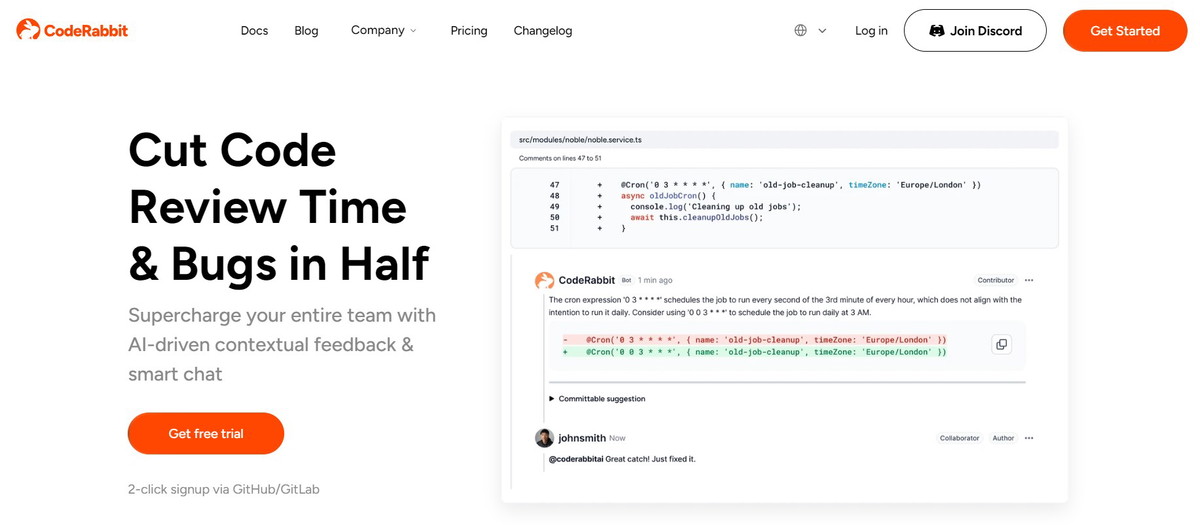Expand the Committable suggestion section
Viewport: 1200px width, 525px height.
coord(597,399)
